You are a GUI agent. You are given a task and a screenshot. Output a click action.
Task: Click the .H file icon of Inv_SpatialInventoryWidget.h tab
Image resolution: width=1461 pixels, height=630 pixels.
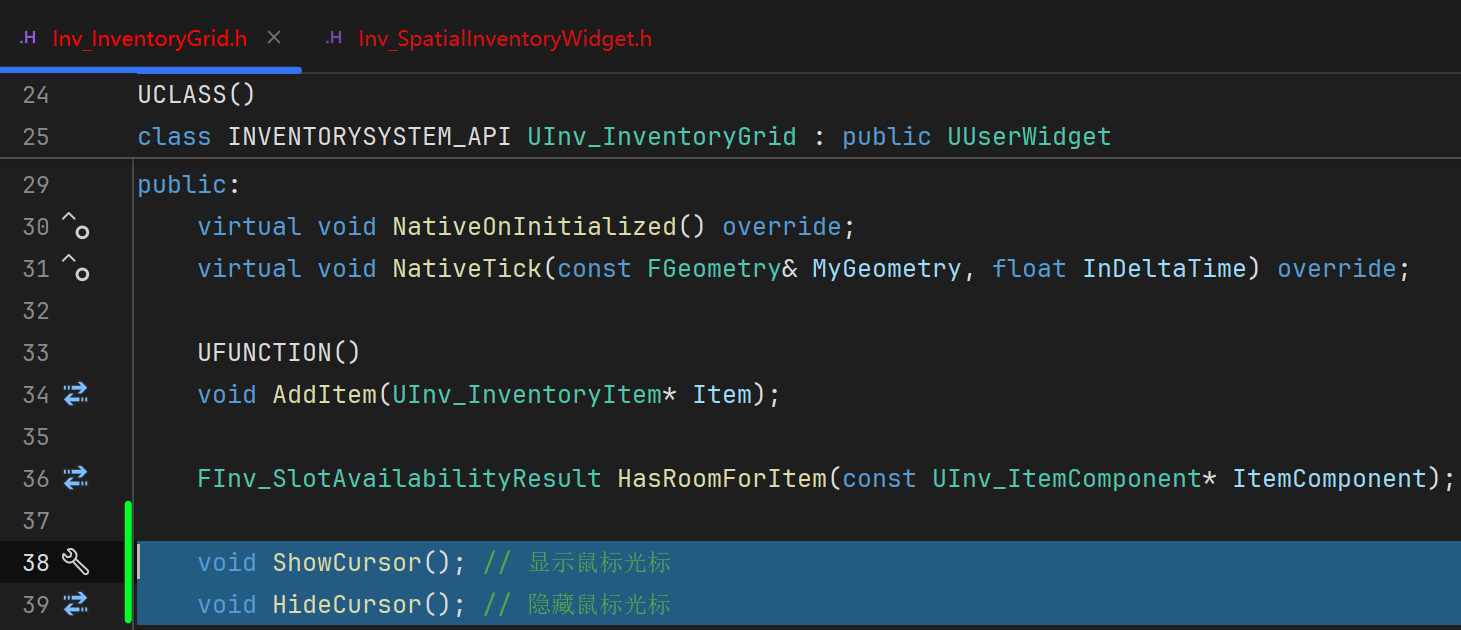tap(334, 38)
